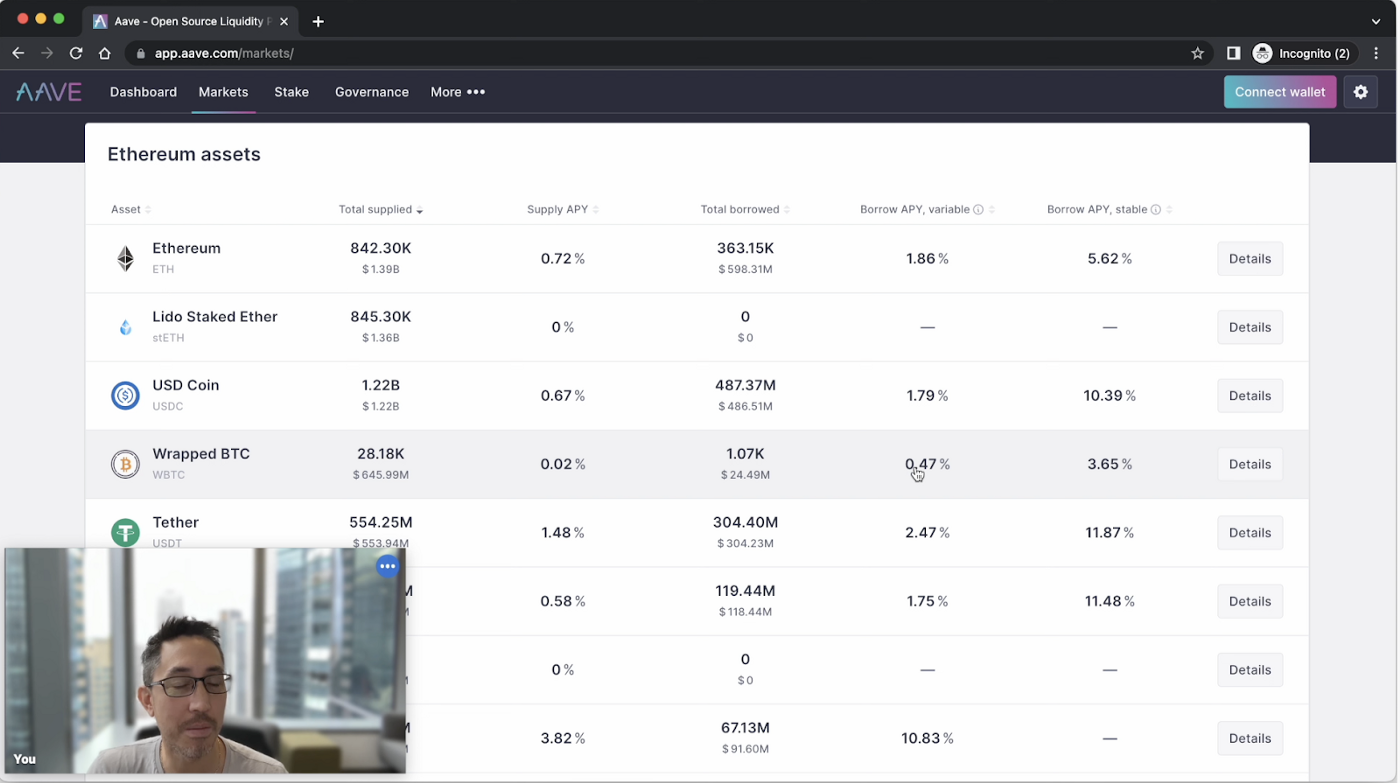
Task: Open the More menu
Action: [x=457, y=92]
